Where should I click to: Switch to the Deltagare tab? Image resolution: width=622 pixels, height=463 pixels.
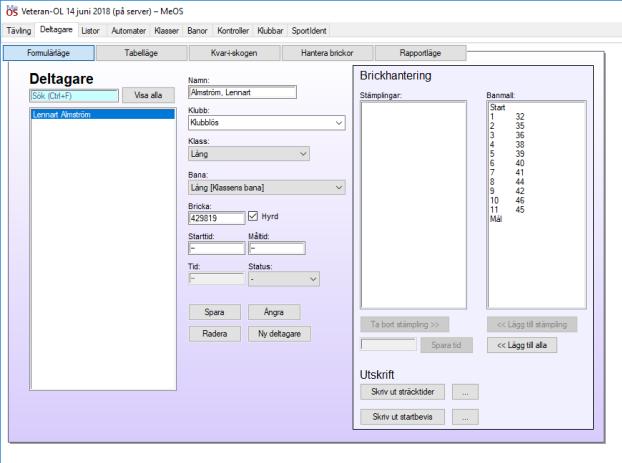[x=56, y=30]
